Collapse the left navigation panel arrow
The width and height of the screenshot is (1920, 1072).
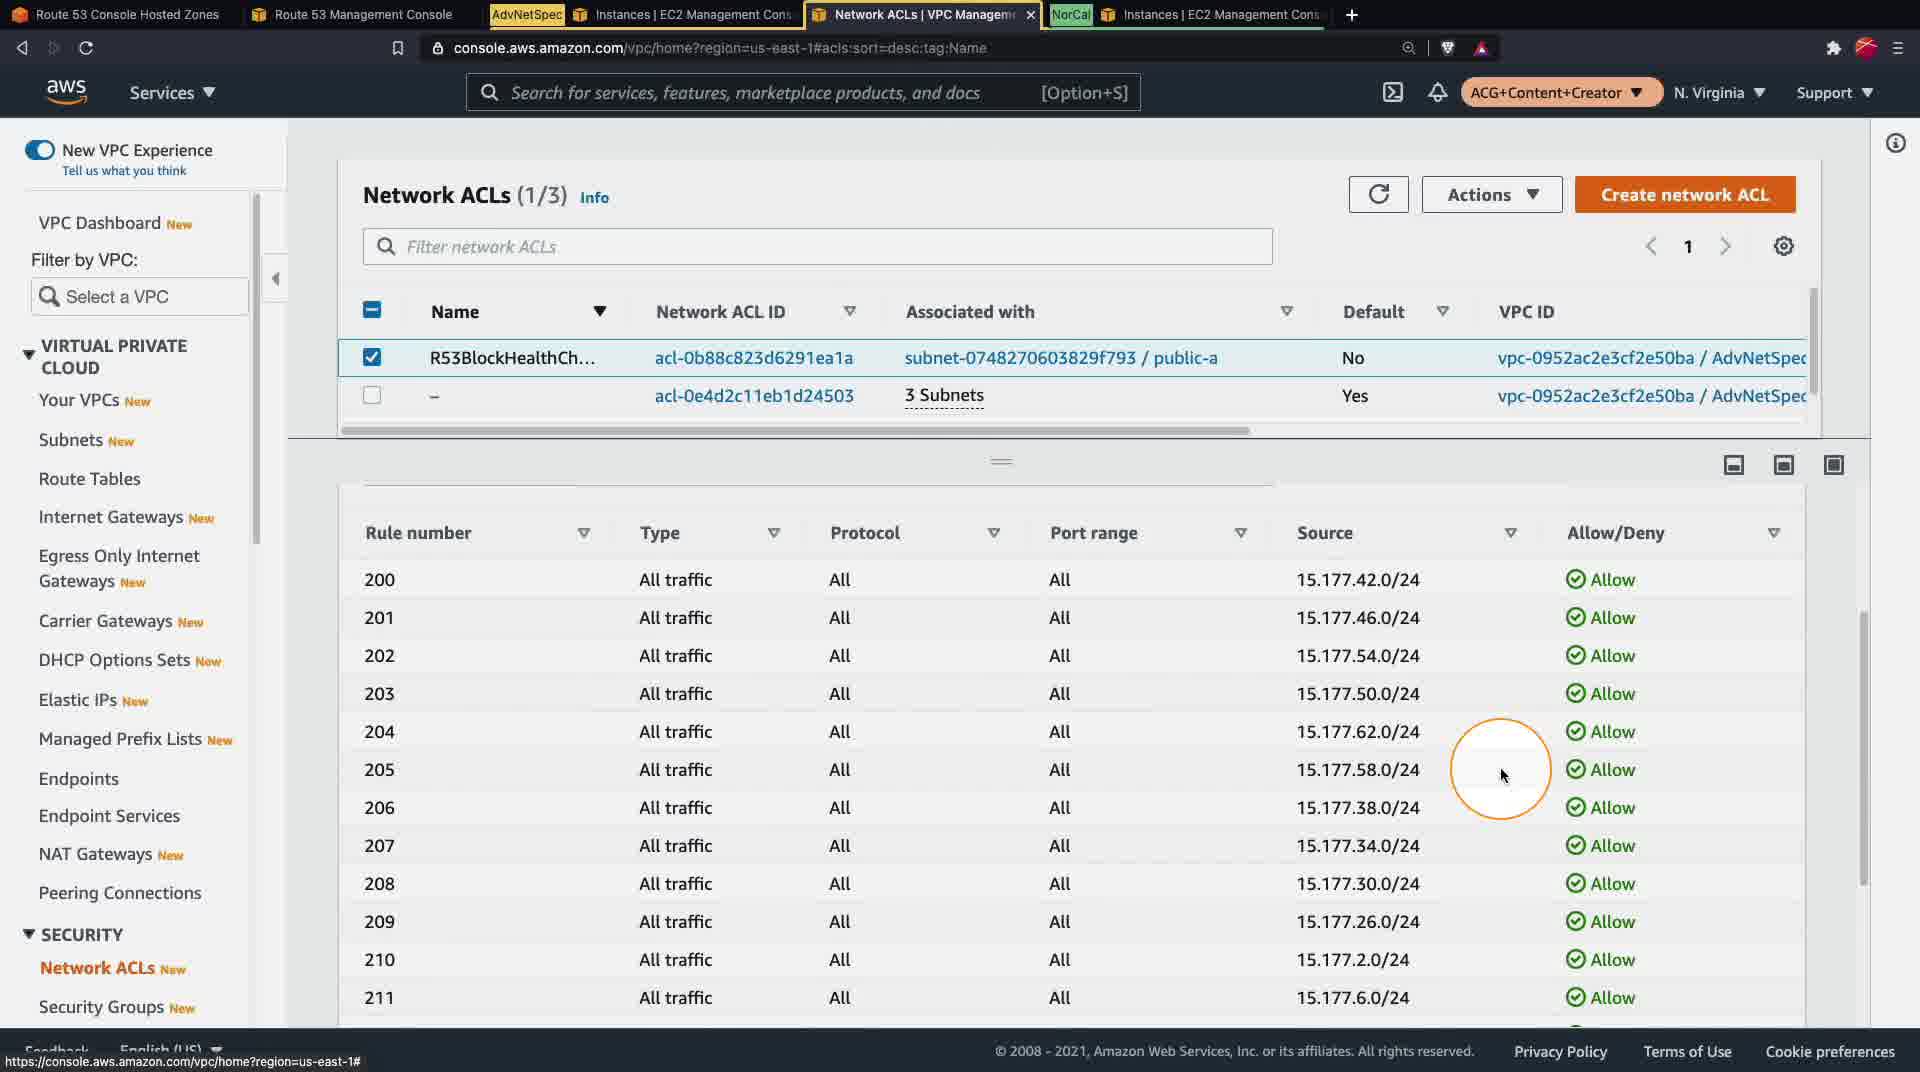(275, 279)
